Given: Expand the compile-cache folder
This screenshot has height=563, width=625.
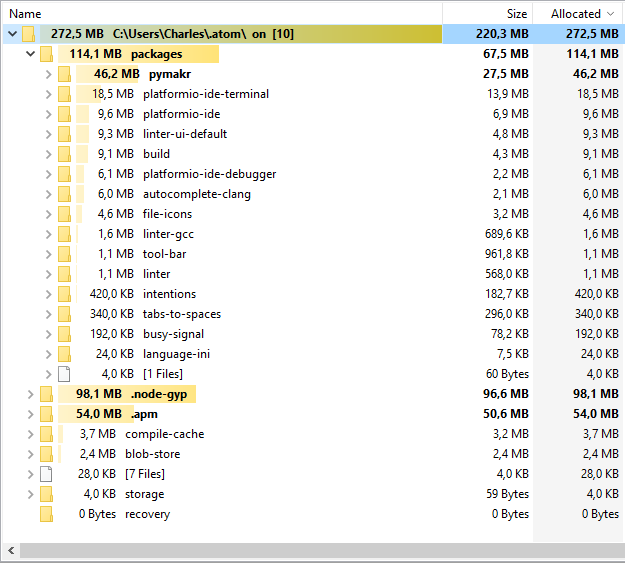Looking at the screenshot, I should pos(30,434).
